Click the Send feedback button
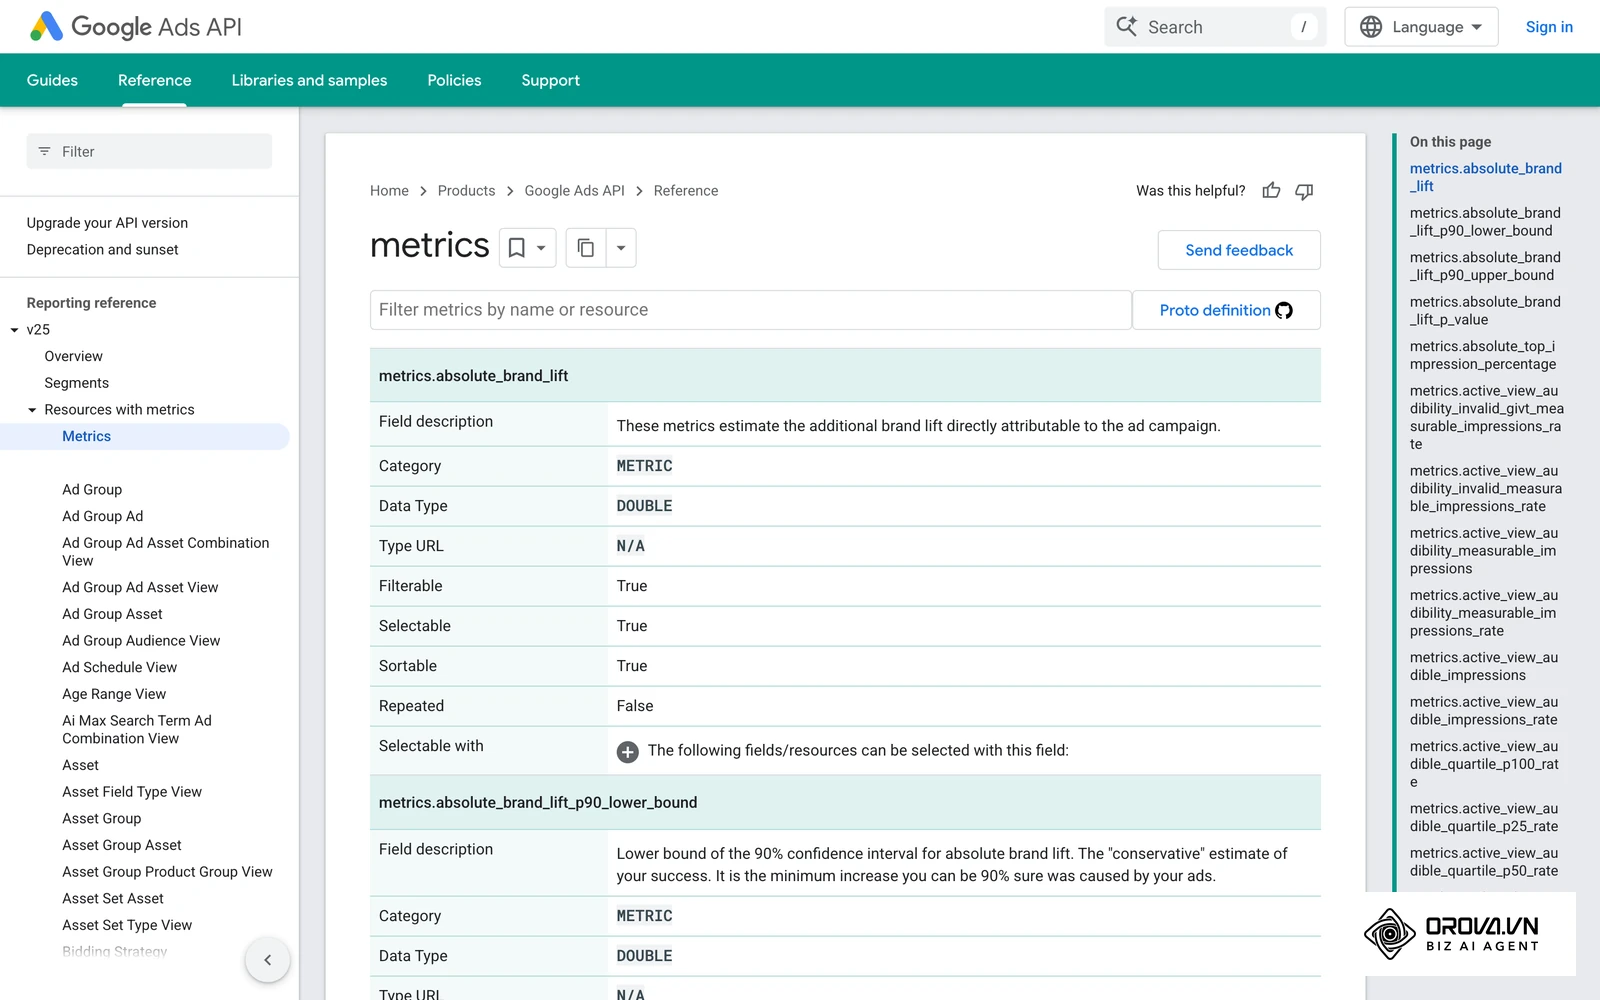This screenshot has width=1600, height=1000. pyautogui.click(x=1239, y=250)
